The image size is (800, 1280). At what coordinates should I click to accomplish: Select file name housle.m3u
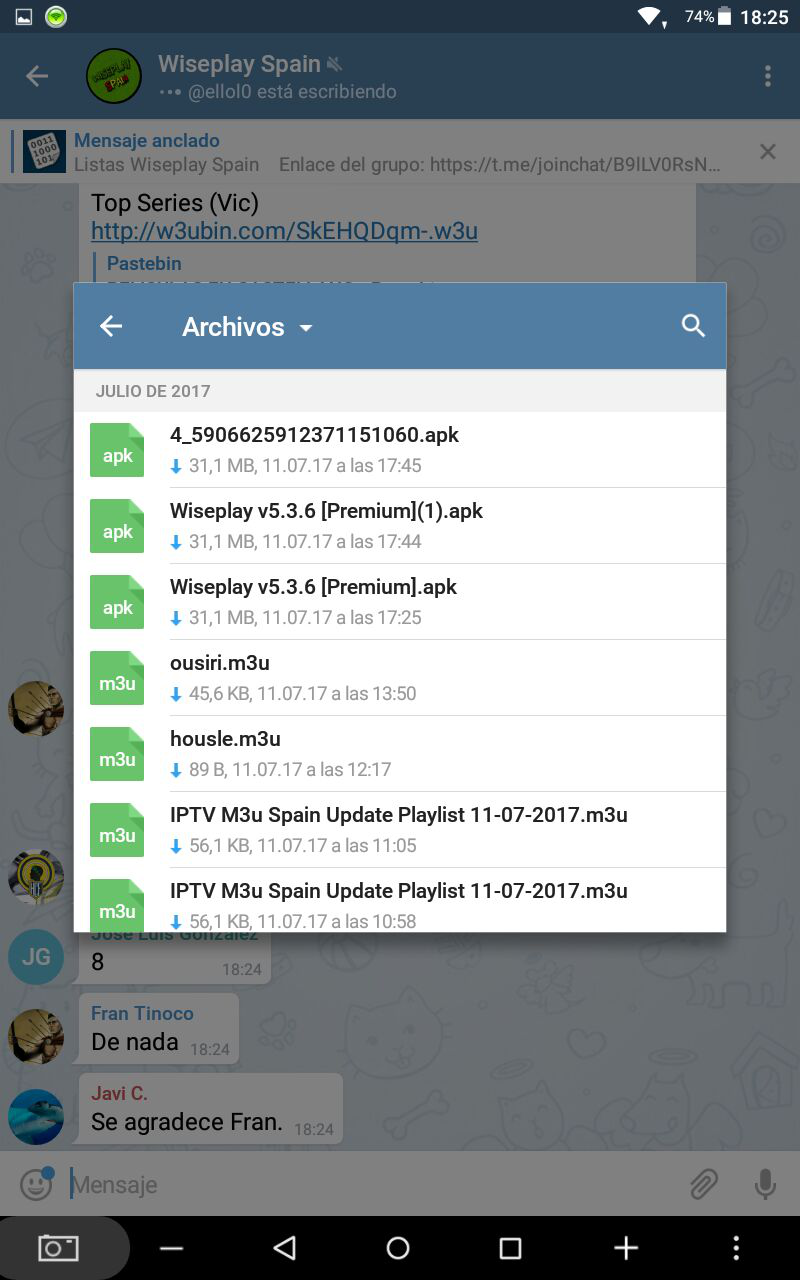click(225, 739)
